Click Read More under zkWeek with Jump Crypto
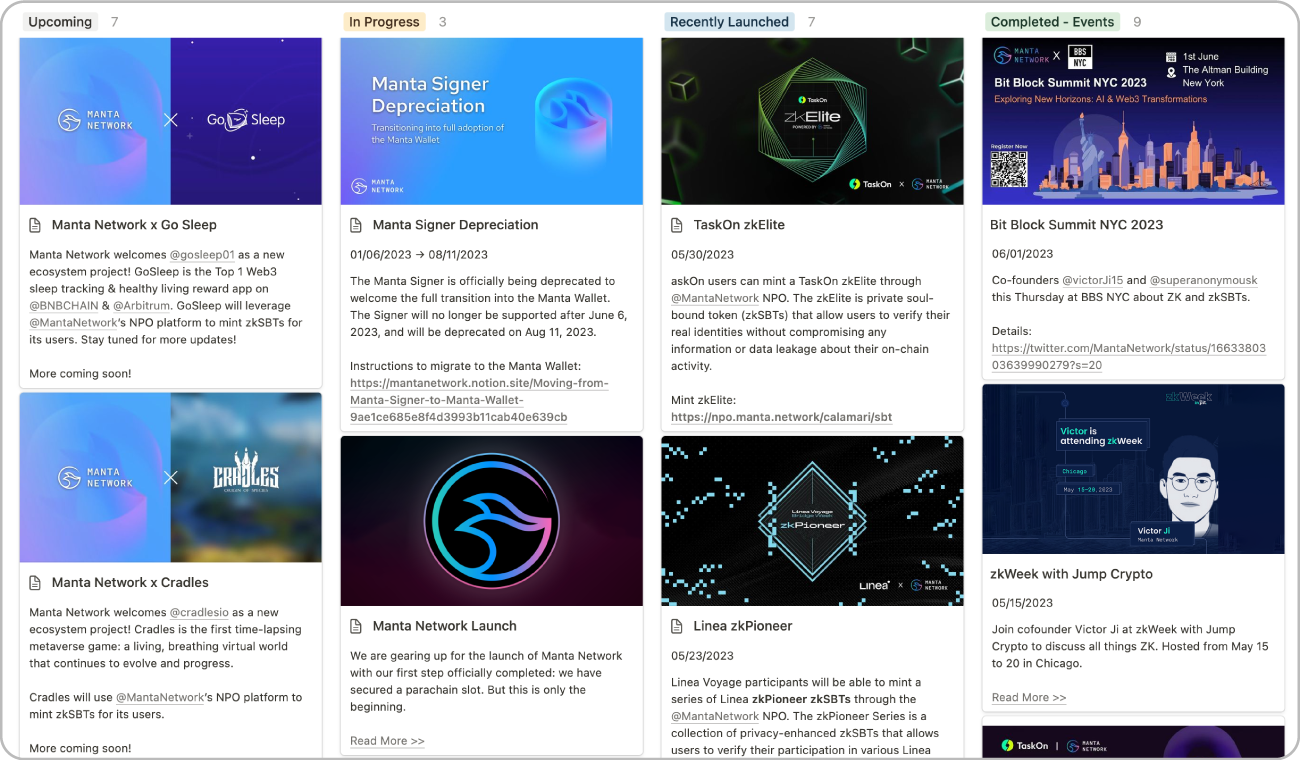The width and height of the screenshot is (1300, 760). (1029, 697)
